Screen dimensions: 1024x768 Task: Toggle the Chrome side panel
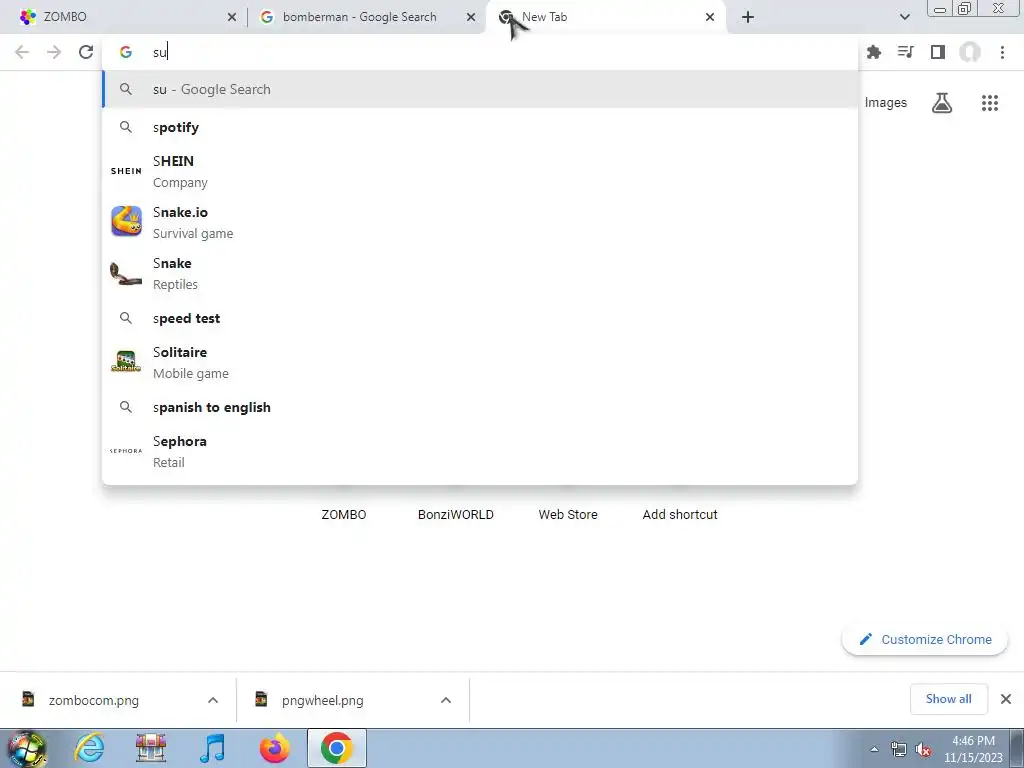(938, 52)
